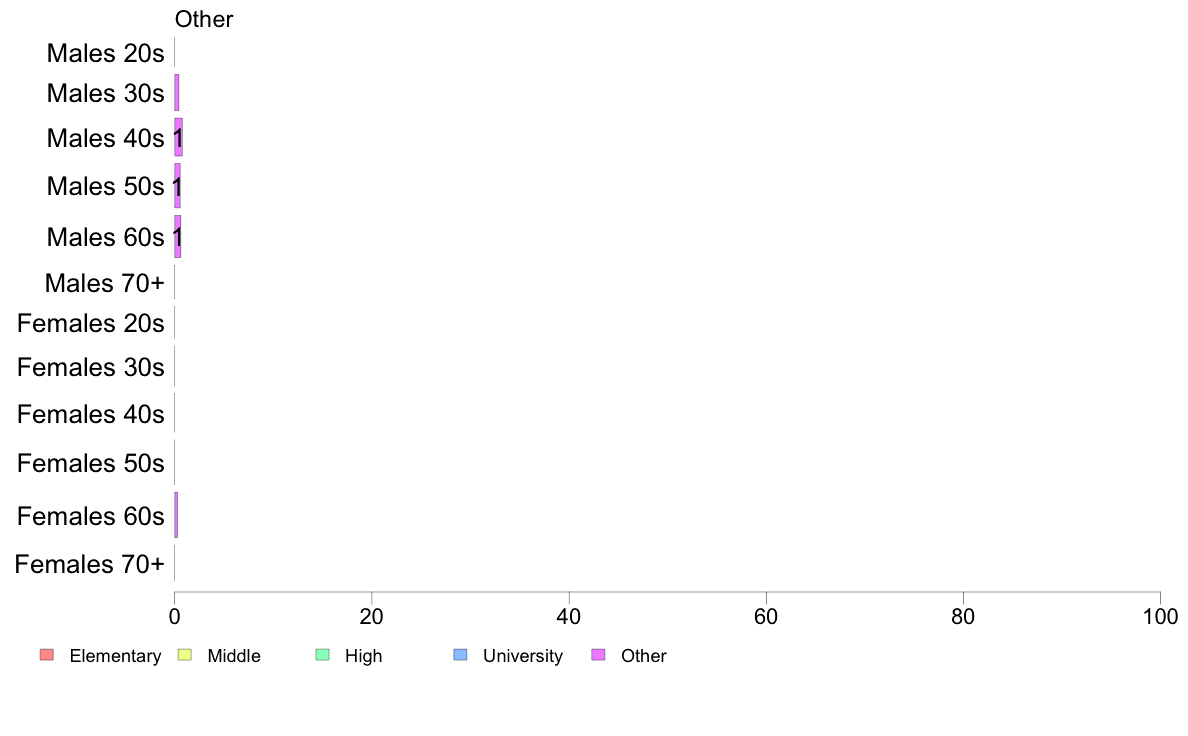Image resolution: width=1188 pixels, height=736 pixels.
Task: Click the Other magenta legend swatch
Action: [x=599, y=655]
